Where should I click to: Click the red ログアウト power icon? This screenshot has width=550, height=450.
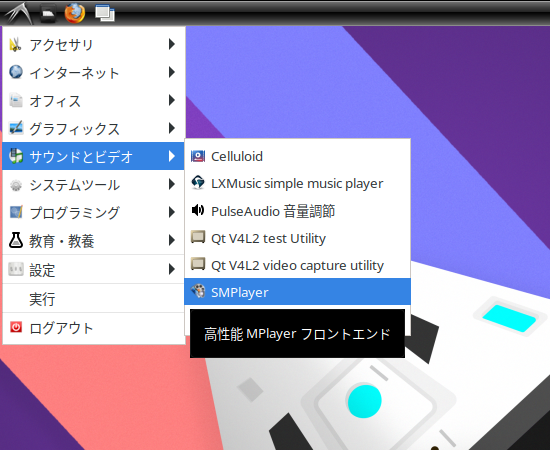[x=16, y=328]
